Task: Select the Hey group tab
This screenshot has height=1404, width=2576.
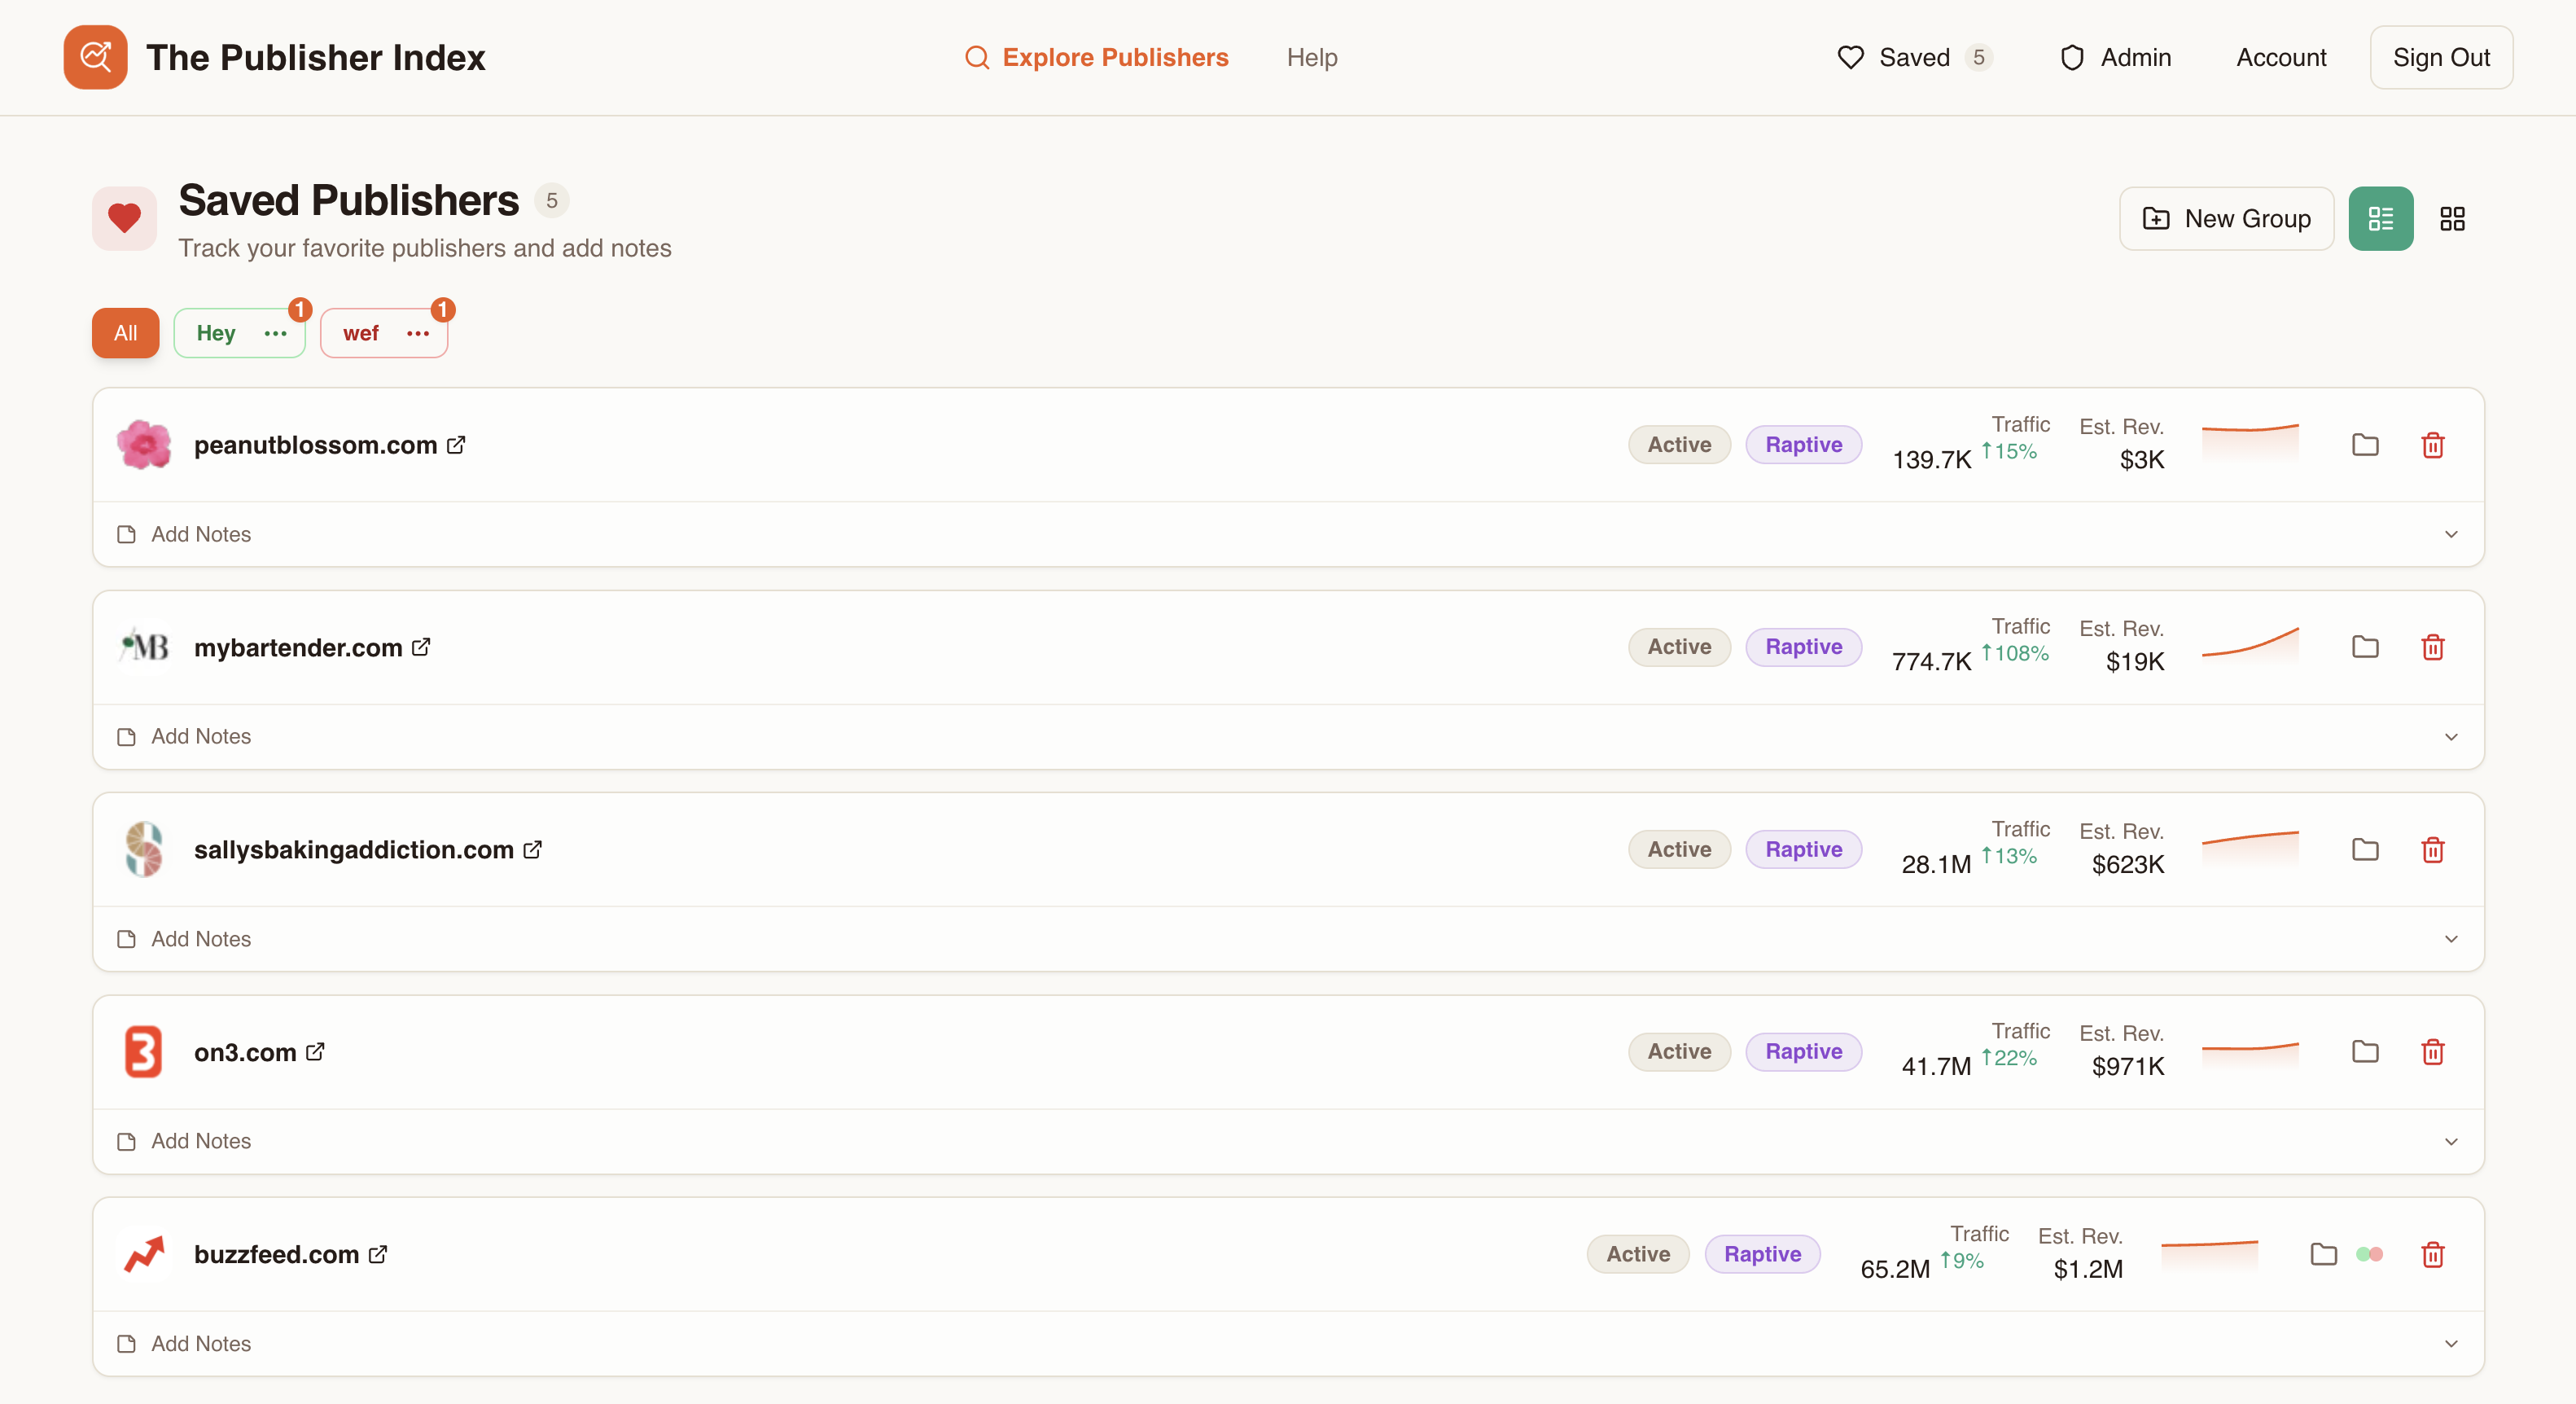Action: click(216, 333)
